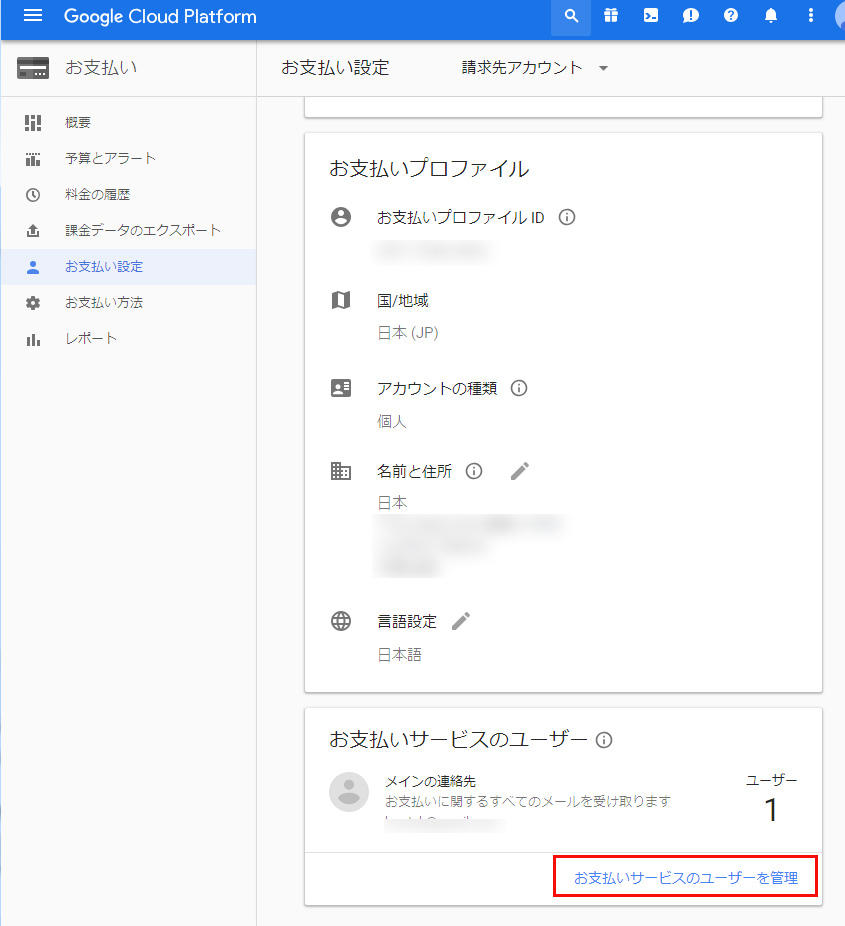This screenshot has height=926, width=845.
Task: Click the gear icon for お支払い方法
Action: coord(33,303)
